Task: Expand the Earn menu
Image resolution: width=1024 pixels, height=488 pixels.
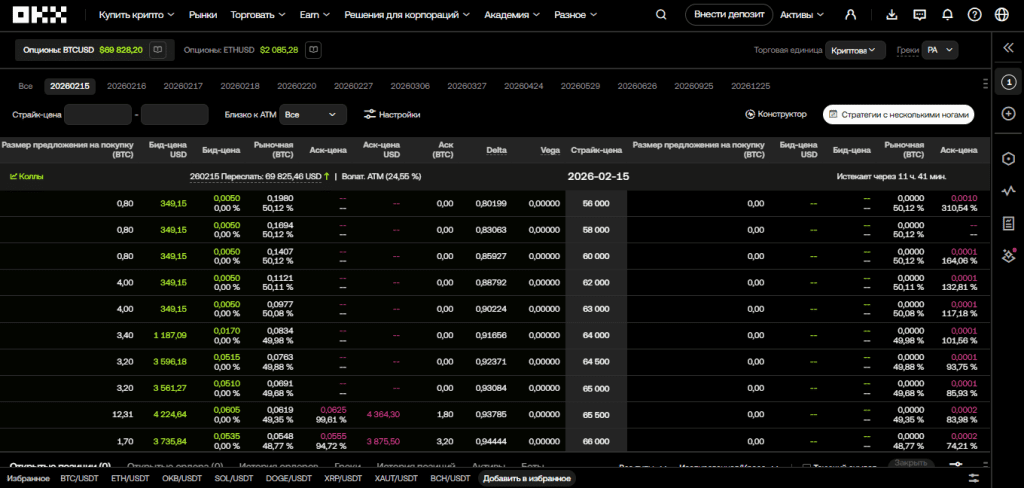Action: [x=315, y=14]
